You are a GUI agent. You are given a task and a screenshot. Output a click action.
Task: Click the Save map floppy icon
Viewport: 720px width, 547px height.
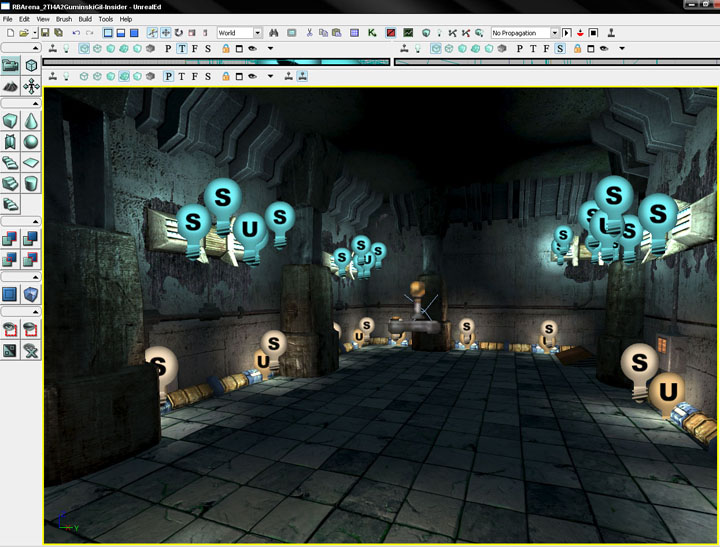pyautogui.click(x=45, y=33)
